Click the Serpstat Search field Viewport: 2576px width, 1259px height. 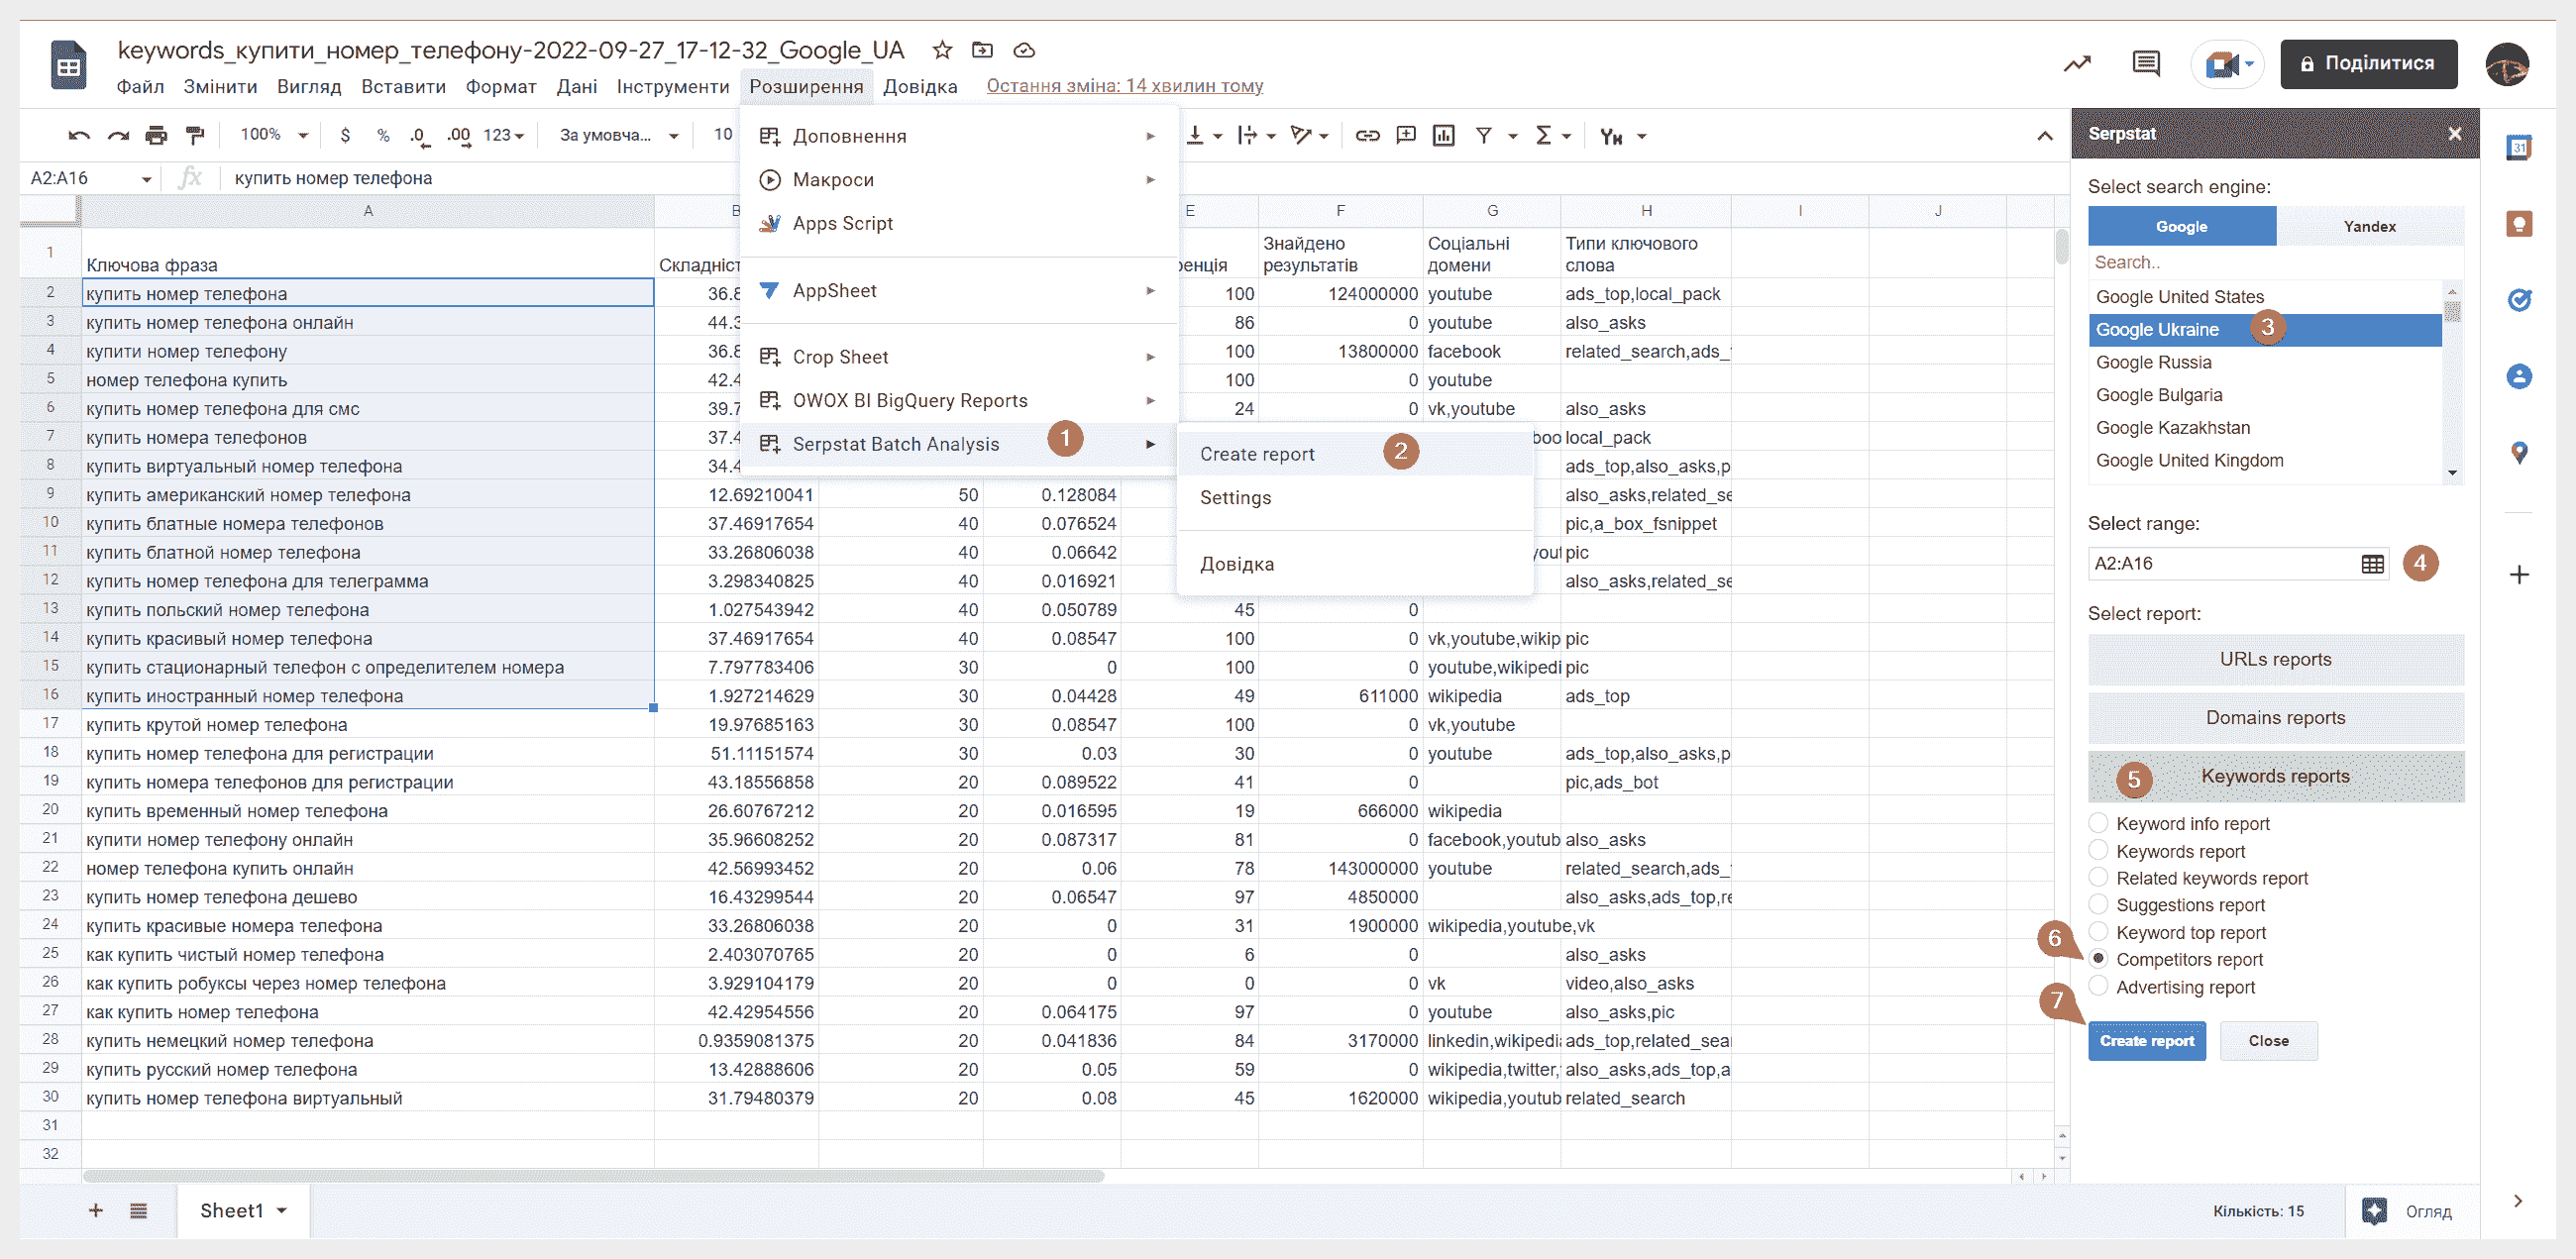2275,262
